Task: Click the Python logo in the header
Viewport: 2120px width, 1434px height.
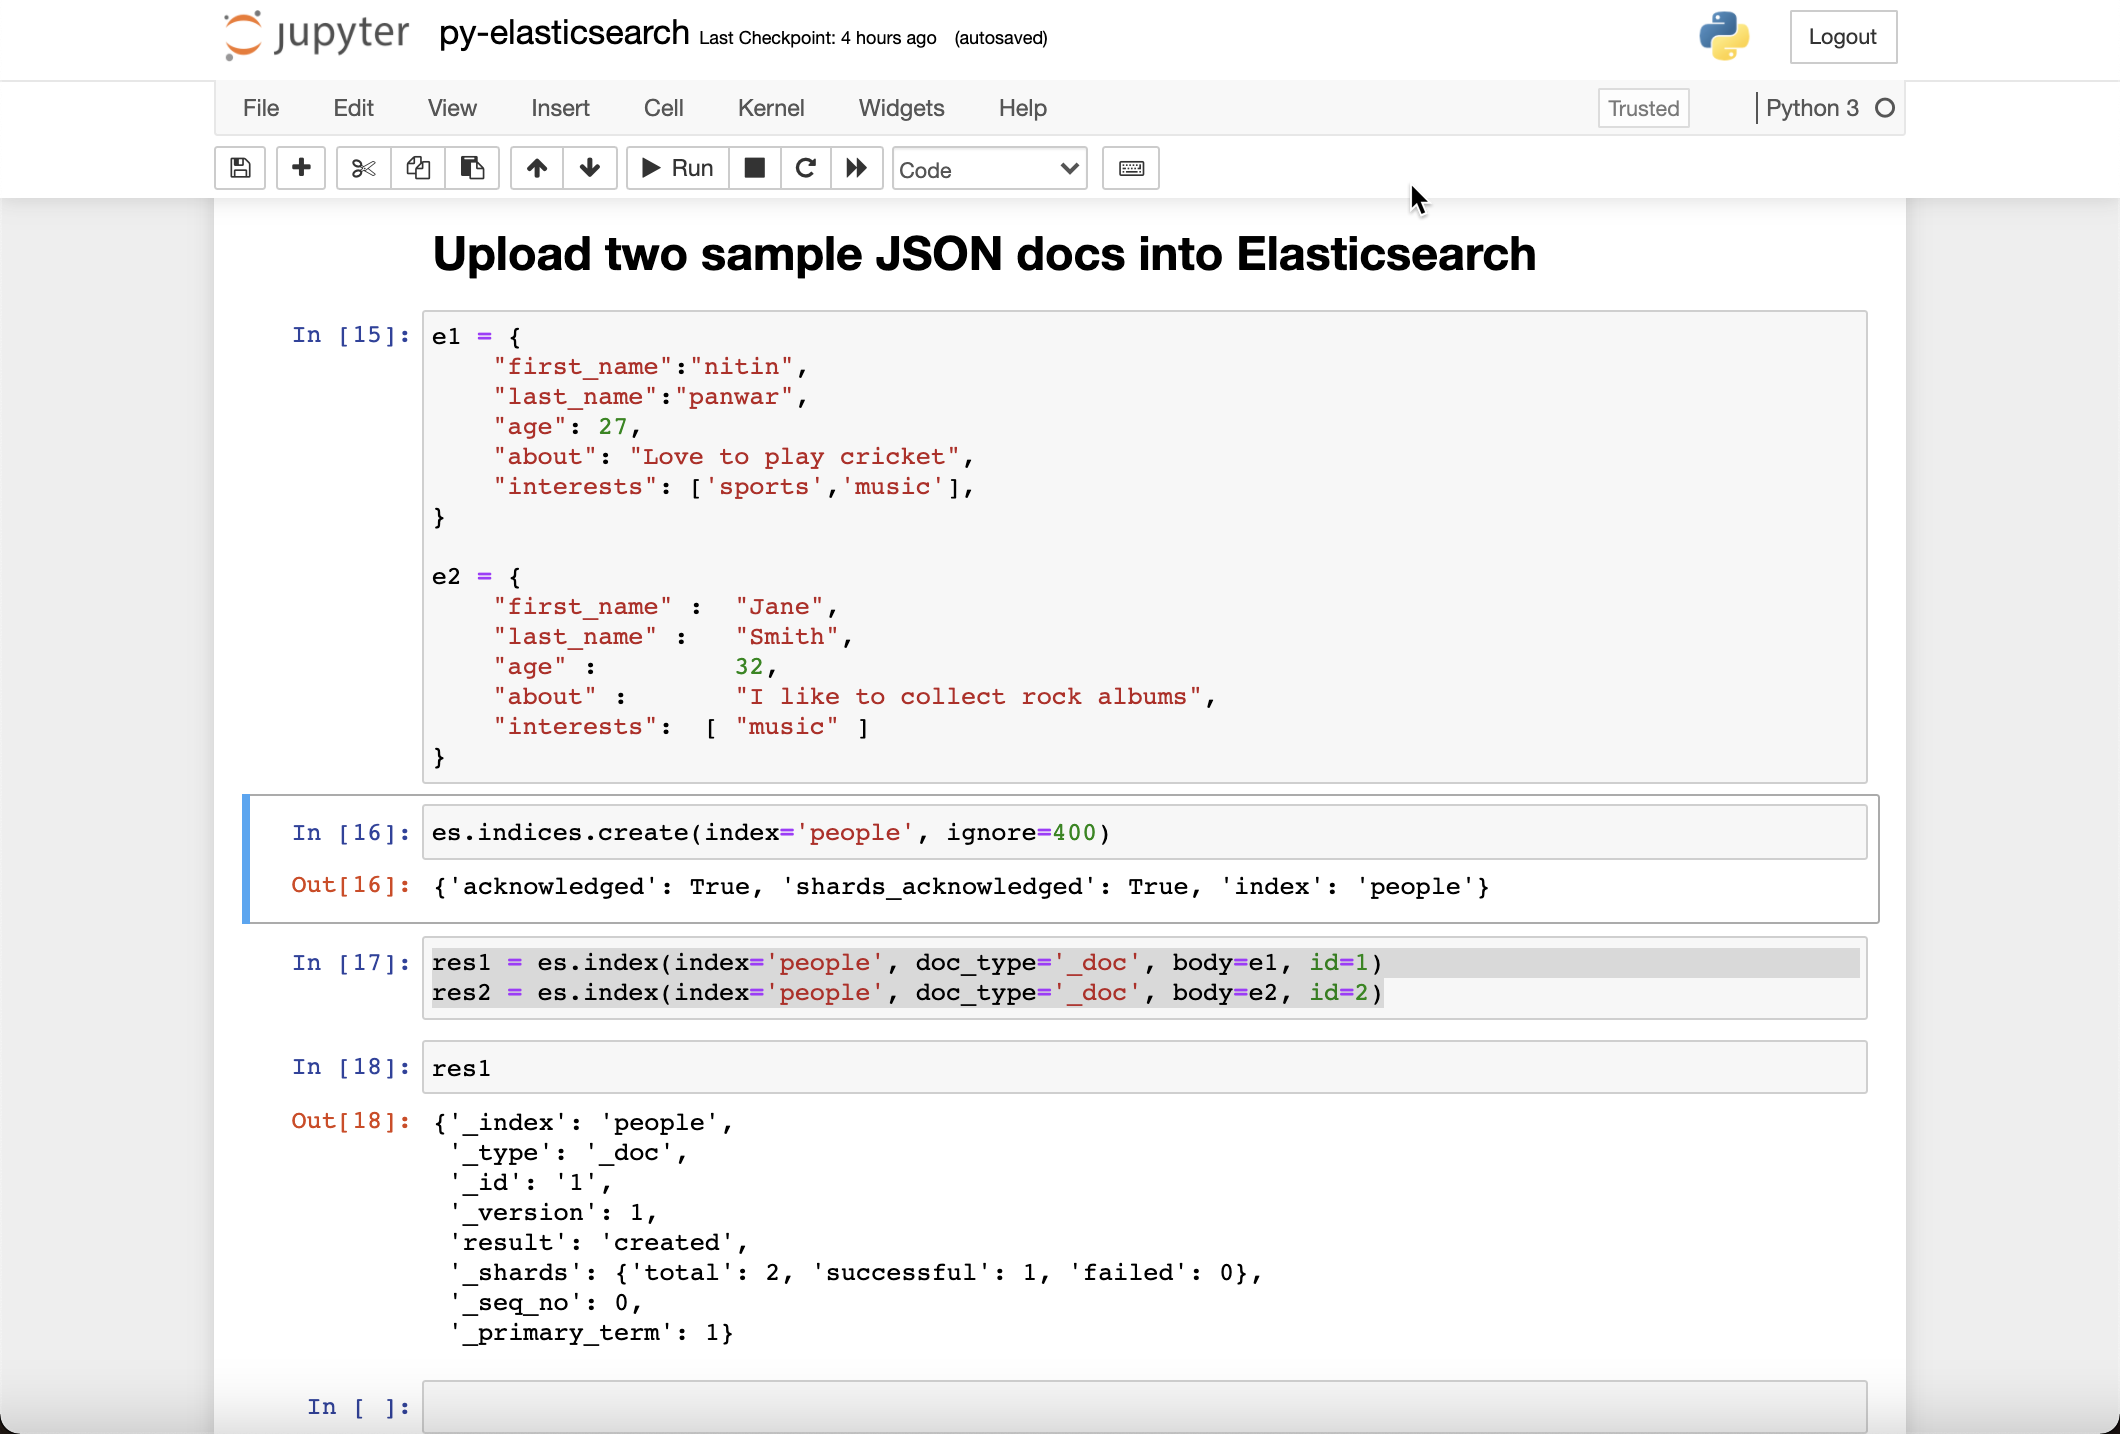Action: tap(1723, 37)
